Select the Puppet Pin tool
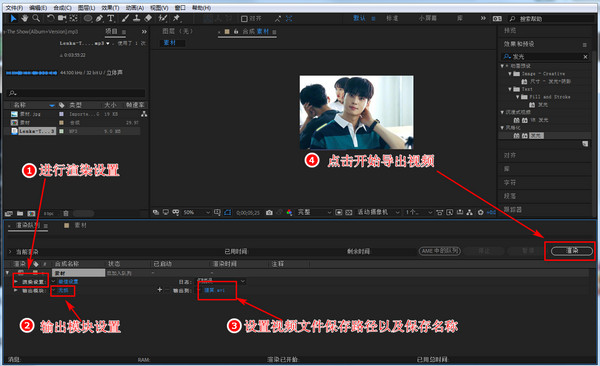The image size is (600, 366). [x=176, y=18]
